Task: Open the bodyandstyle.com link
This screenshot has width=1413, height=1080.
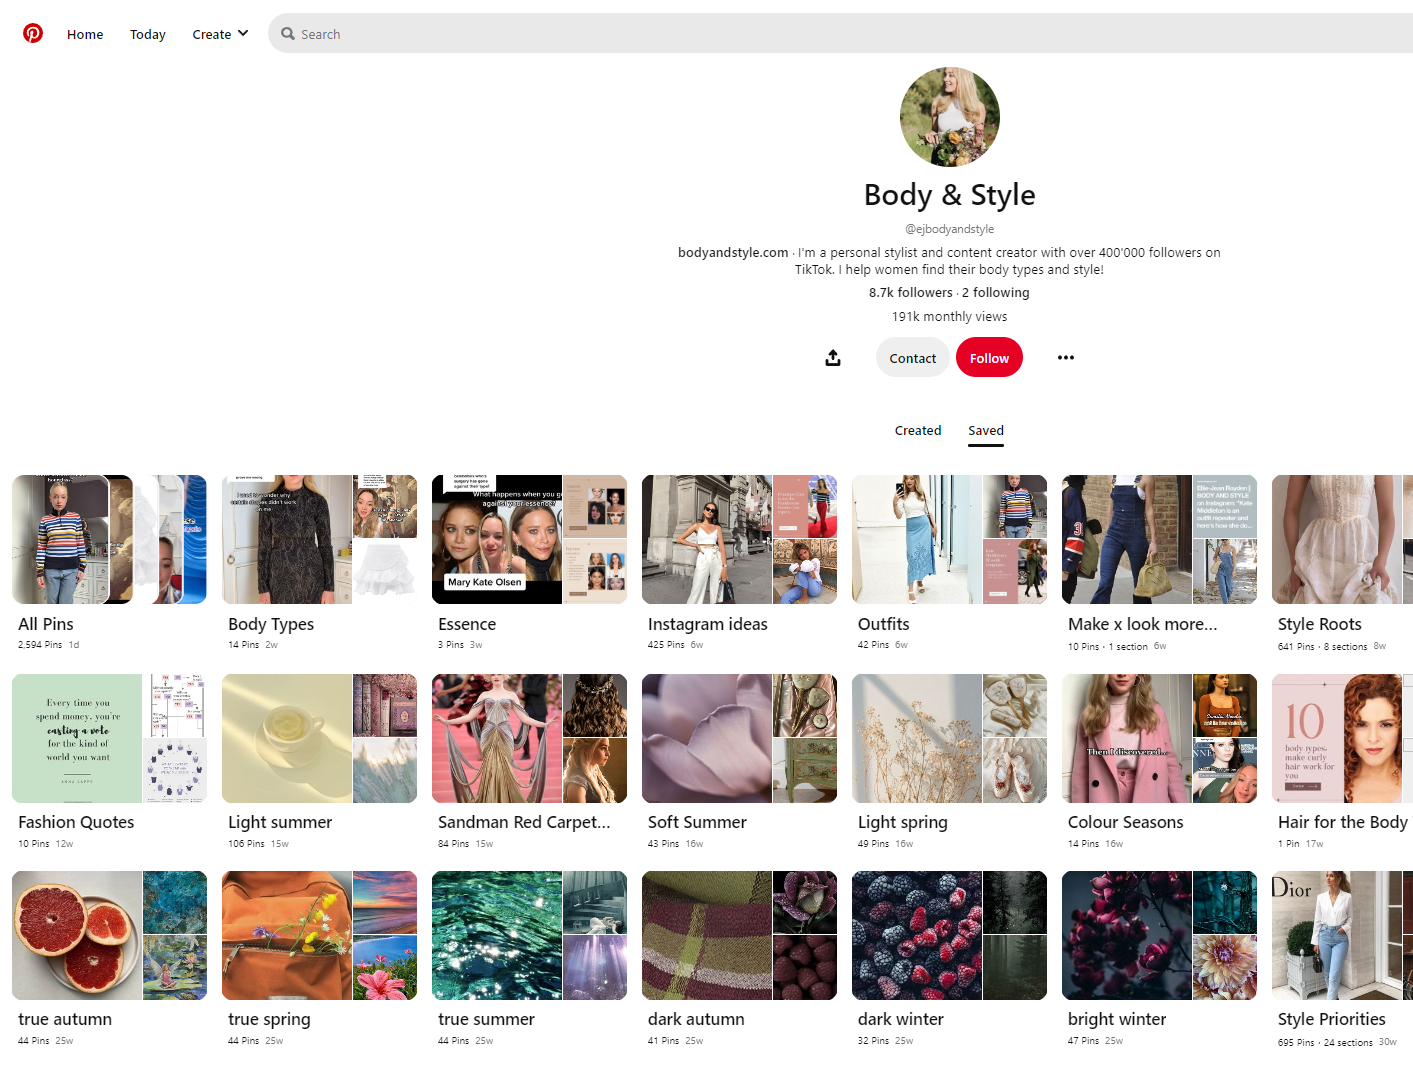Action: click(x=732, y=252)
